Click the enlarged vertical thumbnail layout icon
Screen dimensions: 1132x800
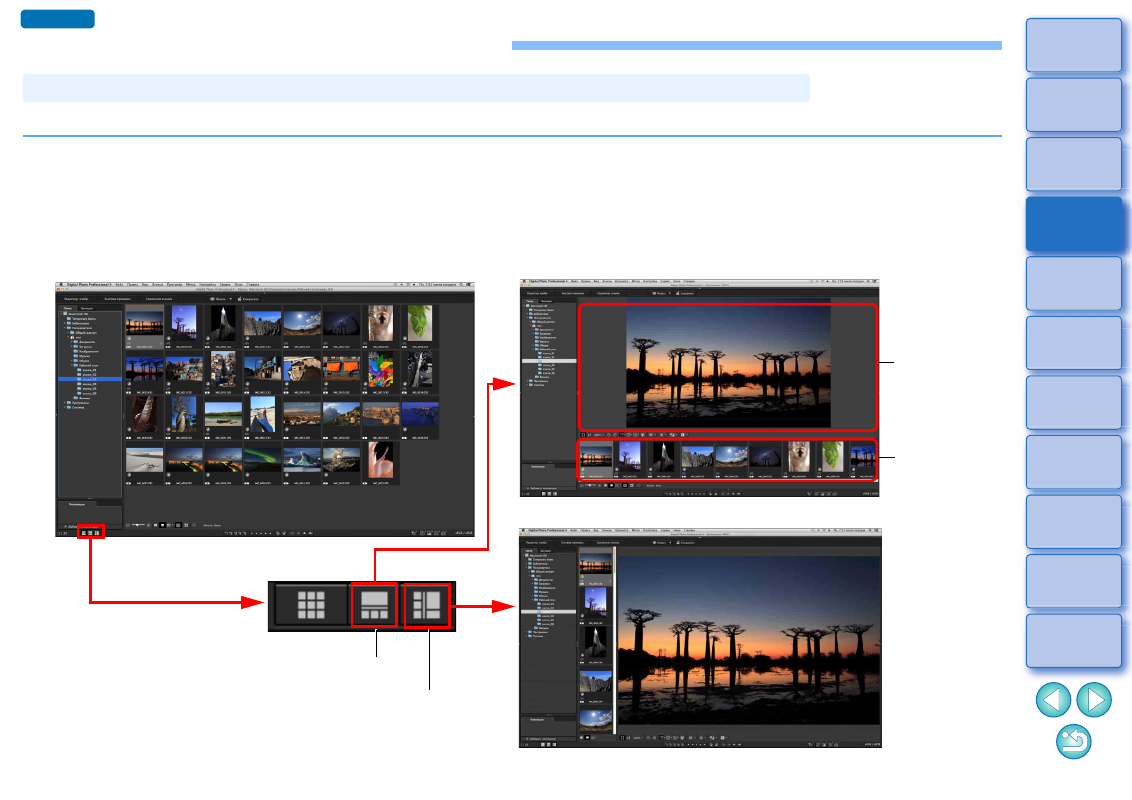(x=427, y=605)
